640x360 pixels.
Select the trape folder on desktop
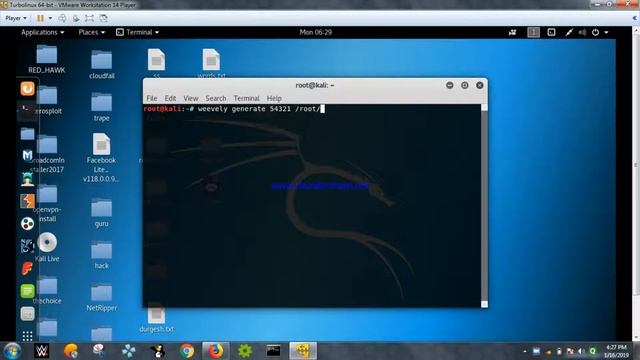coord(102,107)
